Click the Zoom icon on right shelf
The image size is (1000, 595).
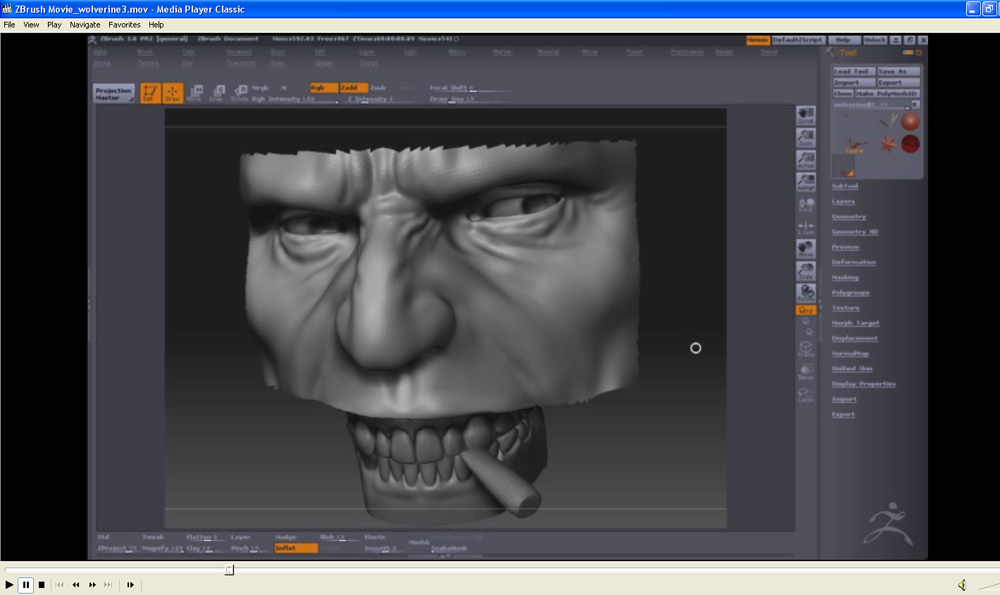(x=805, y=138)
